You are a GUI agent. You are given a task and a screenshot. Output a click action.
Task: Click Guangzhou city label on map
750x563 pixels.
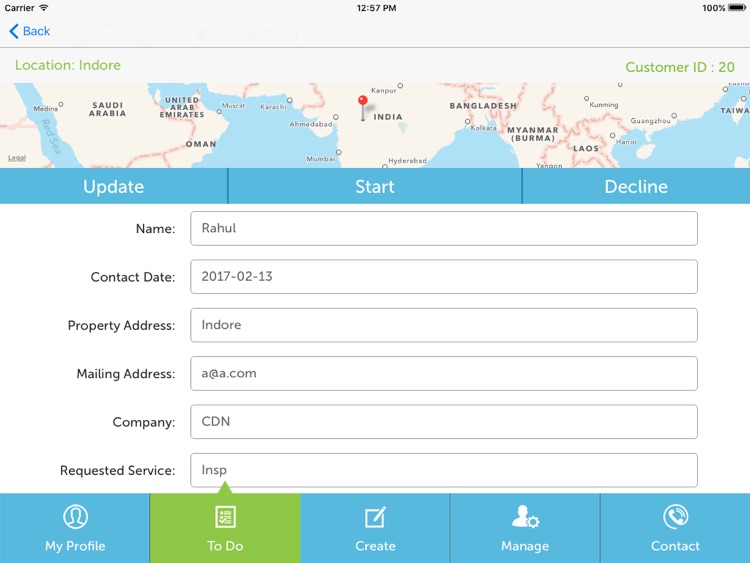650,121
